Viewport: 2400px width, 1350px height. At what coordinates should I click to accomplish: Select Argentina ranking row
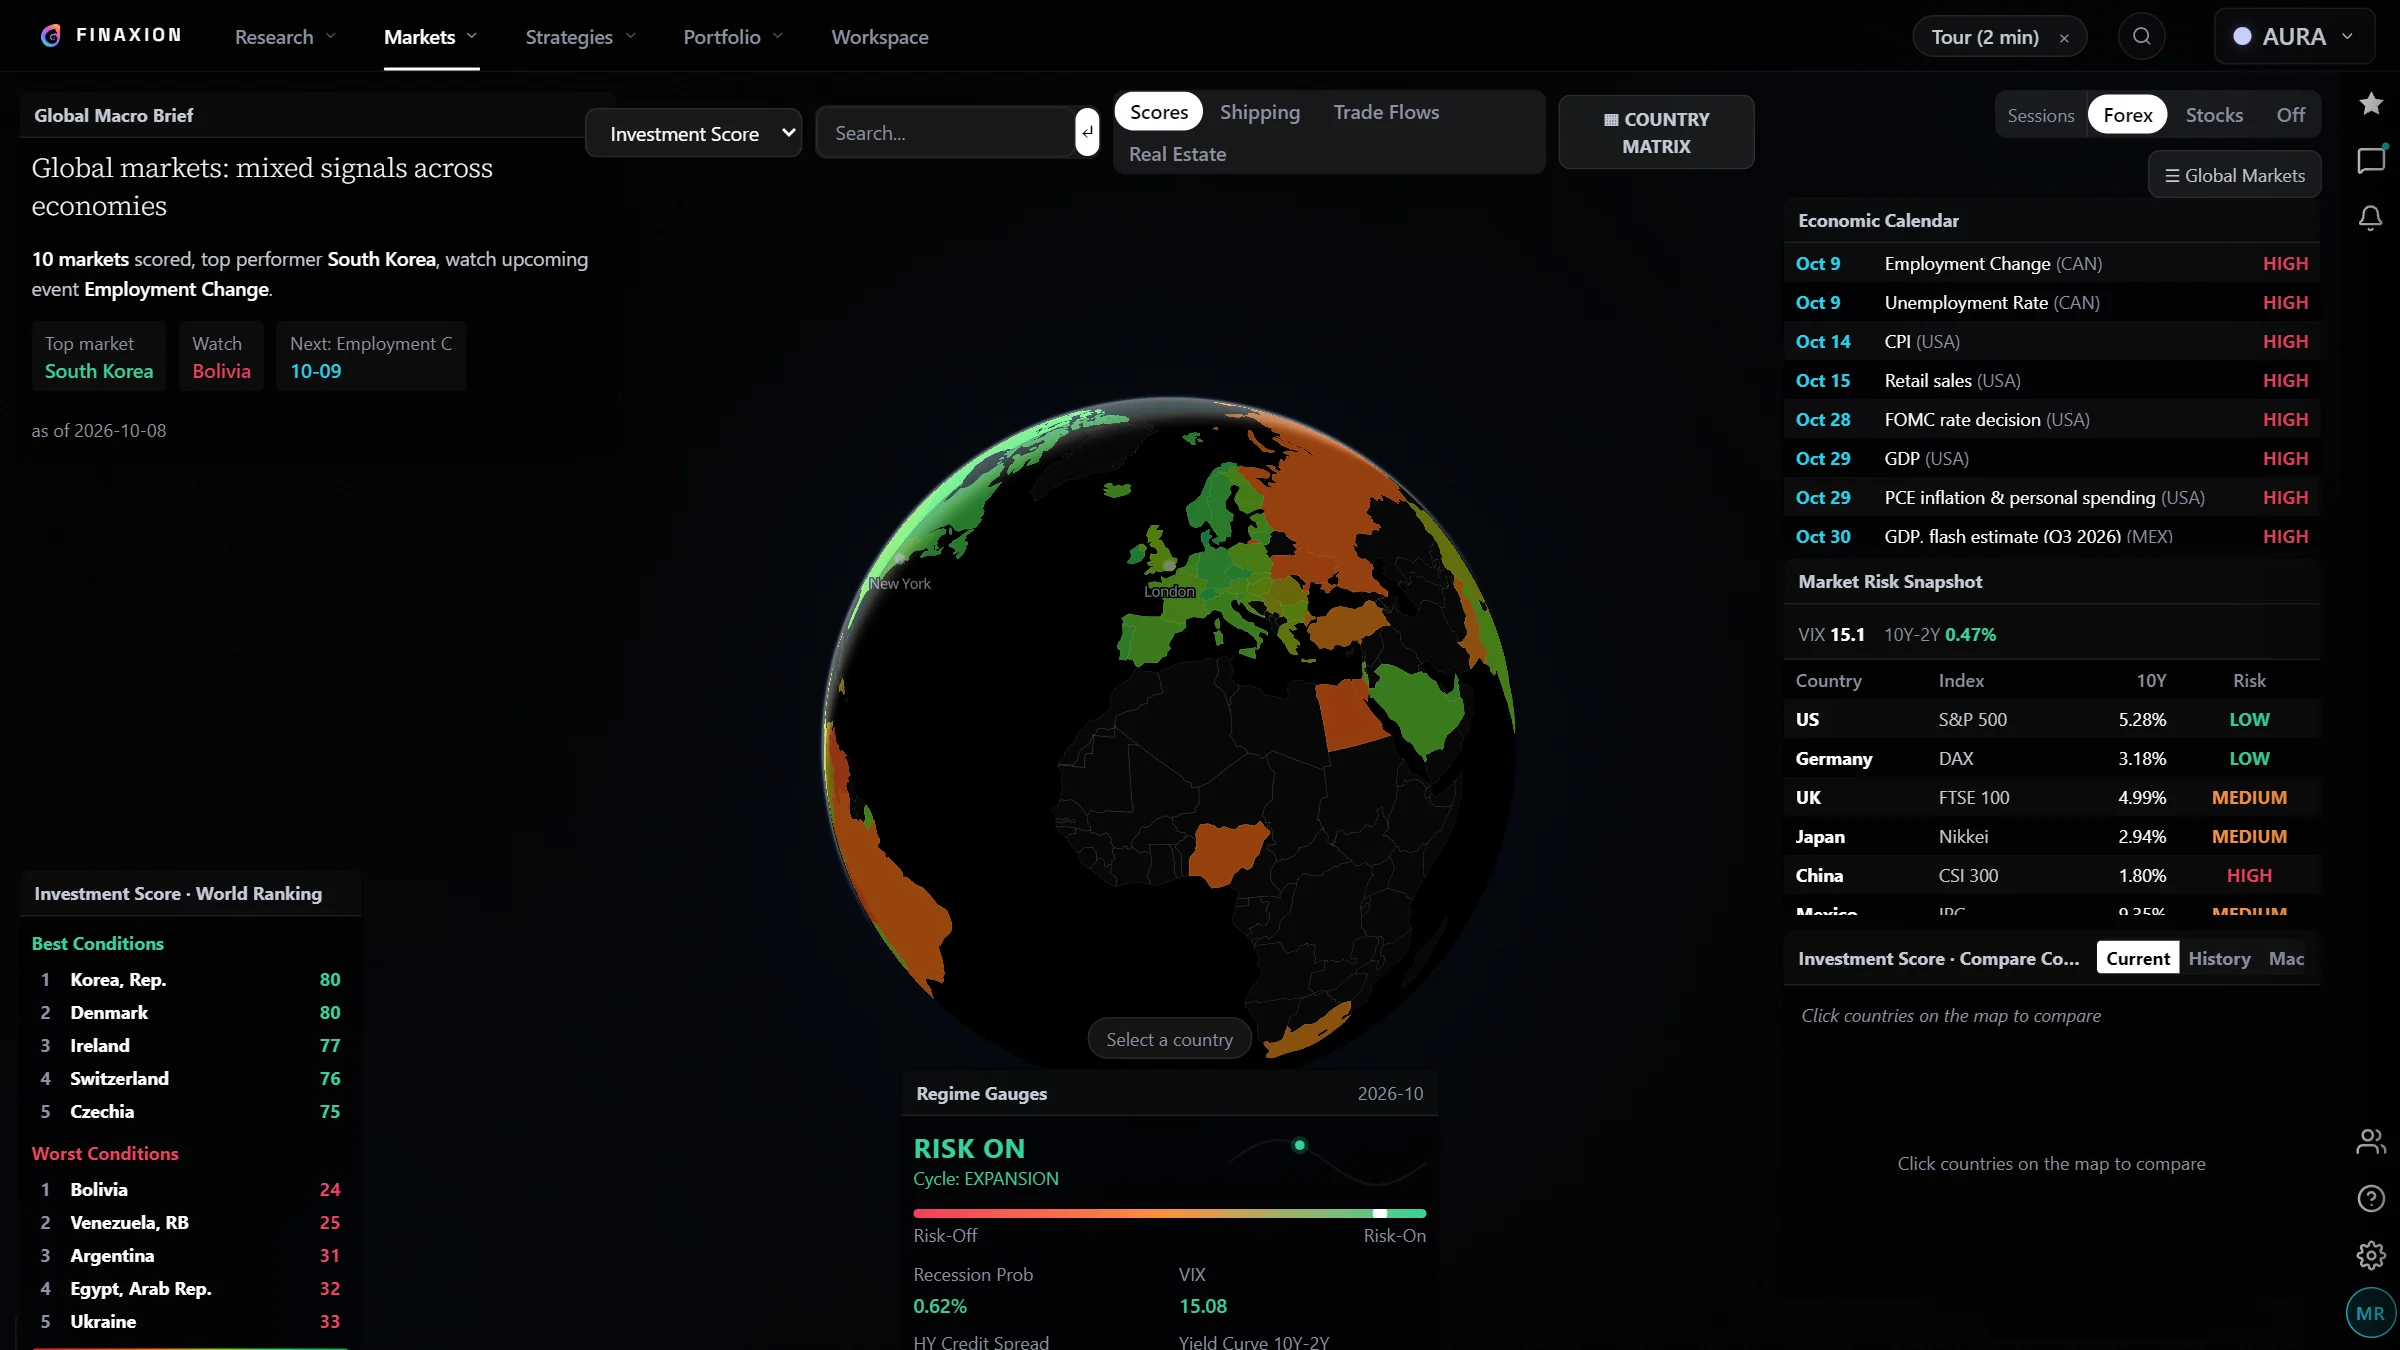click(x=190, y=1255)
